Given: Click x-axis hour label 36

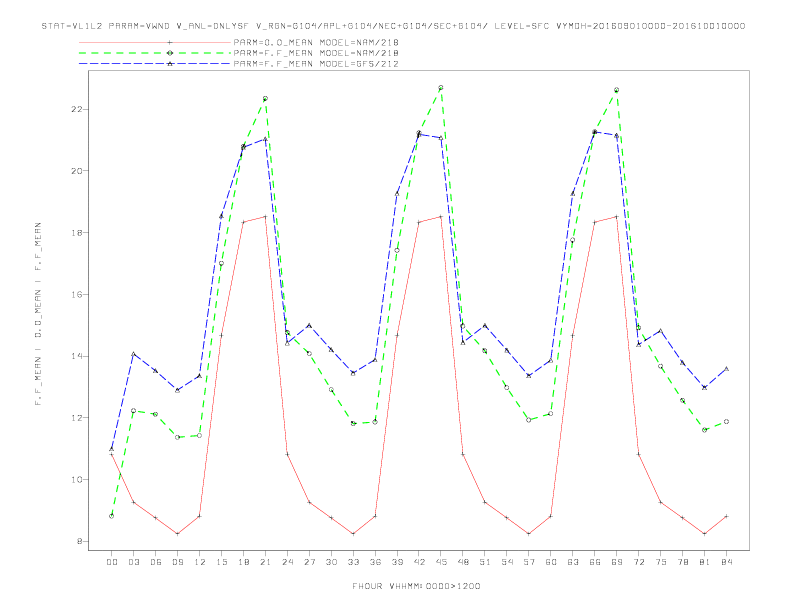Looking at the screenshot, I should (375, 562).
